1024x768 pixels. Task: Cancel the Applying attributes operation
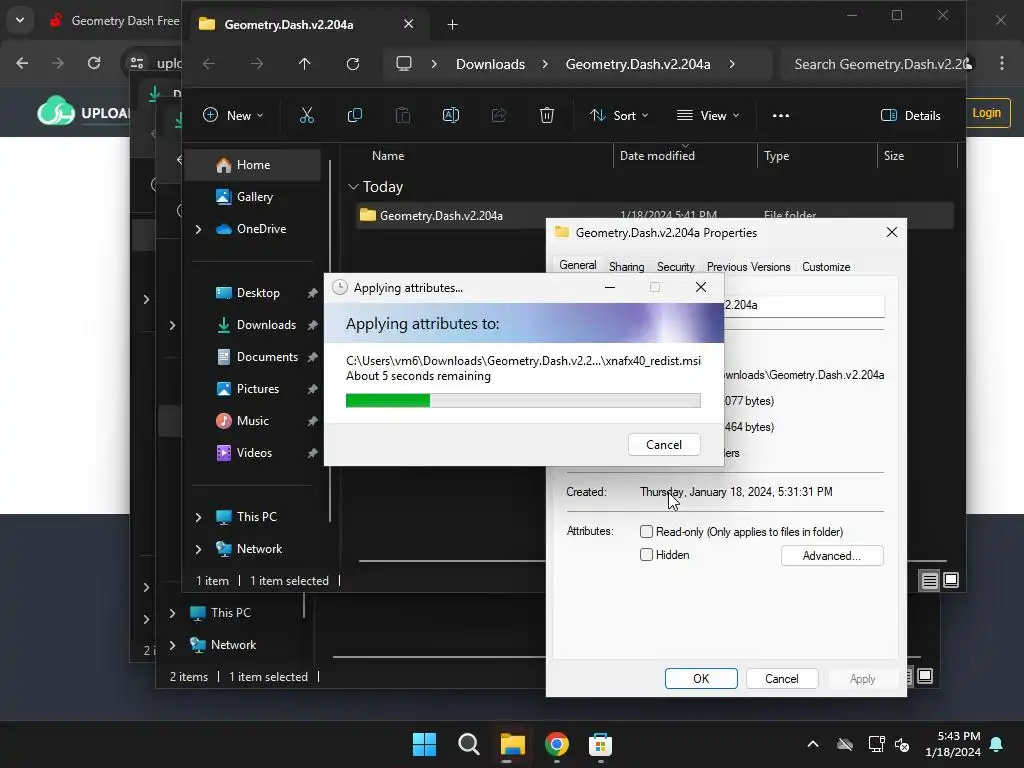(664, 445)
